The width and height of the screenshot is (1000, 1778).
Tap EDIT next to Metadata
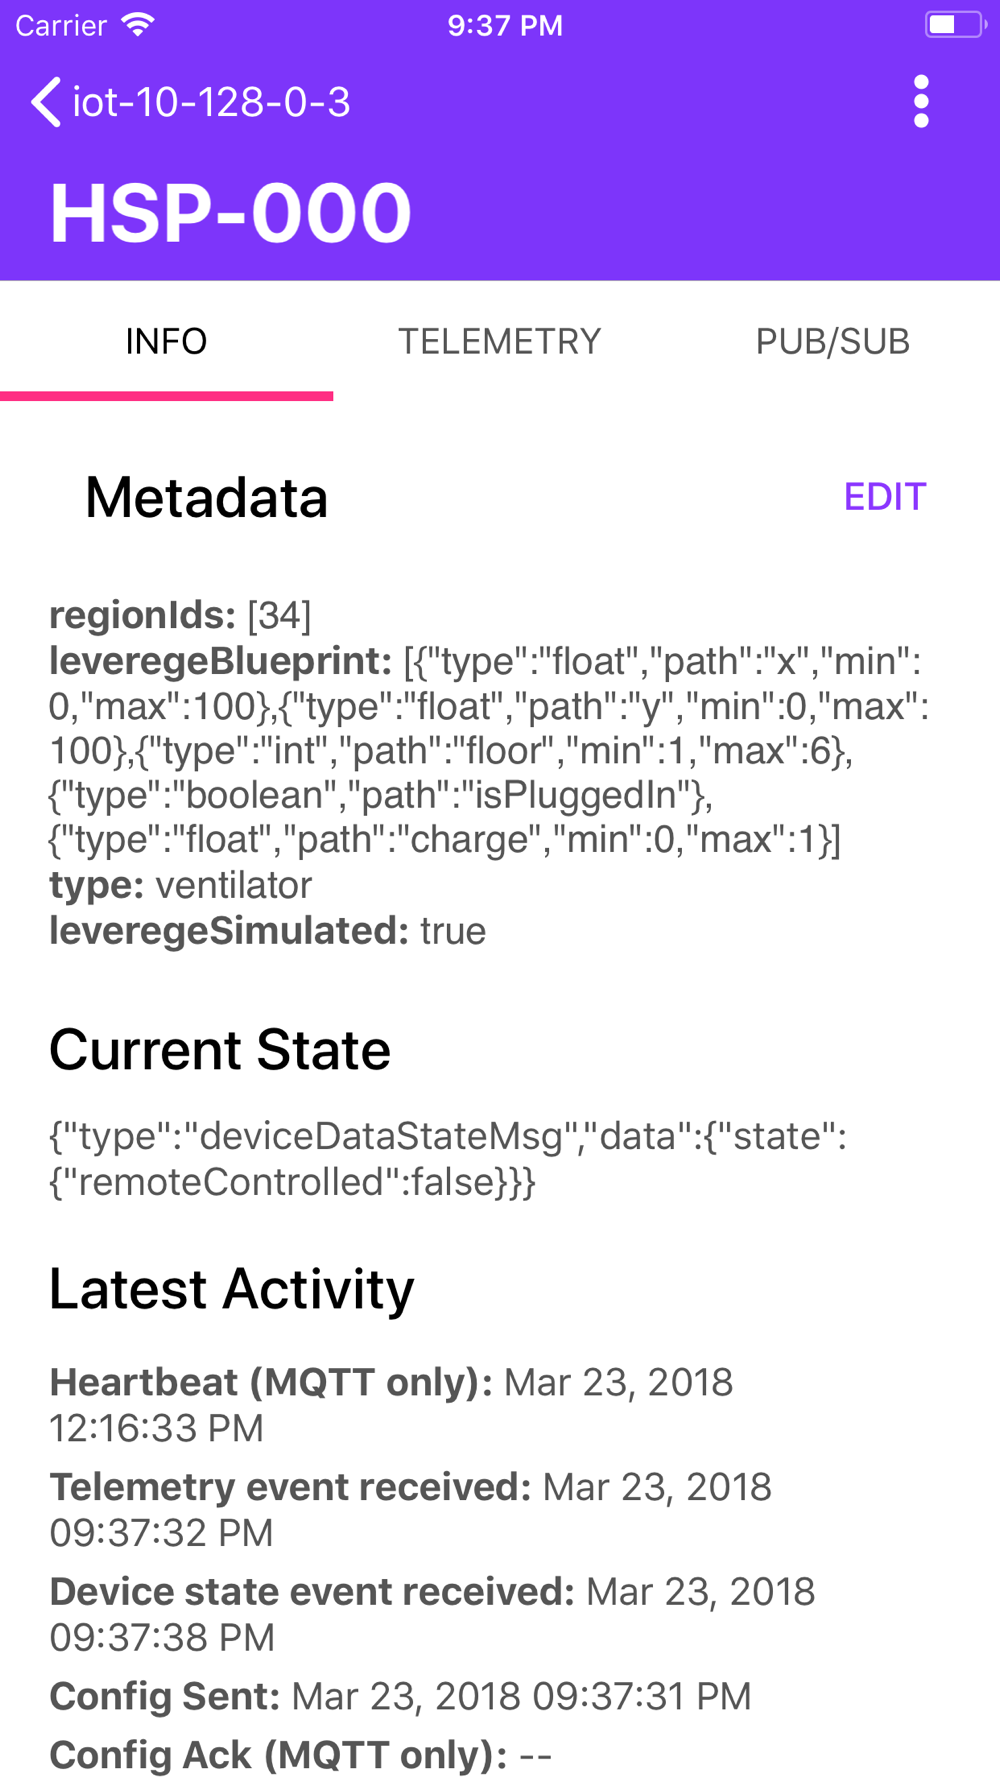[x=885, y=497]
